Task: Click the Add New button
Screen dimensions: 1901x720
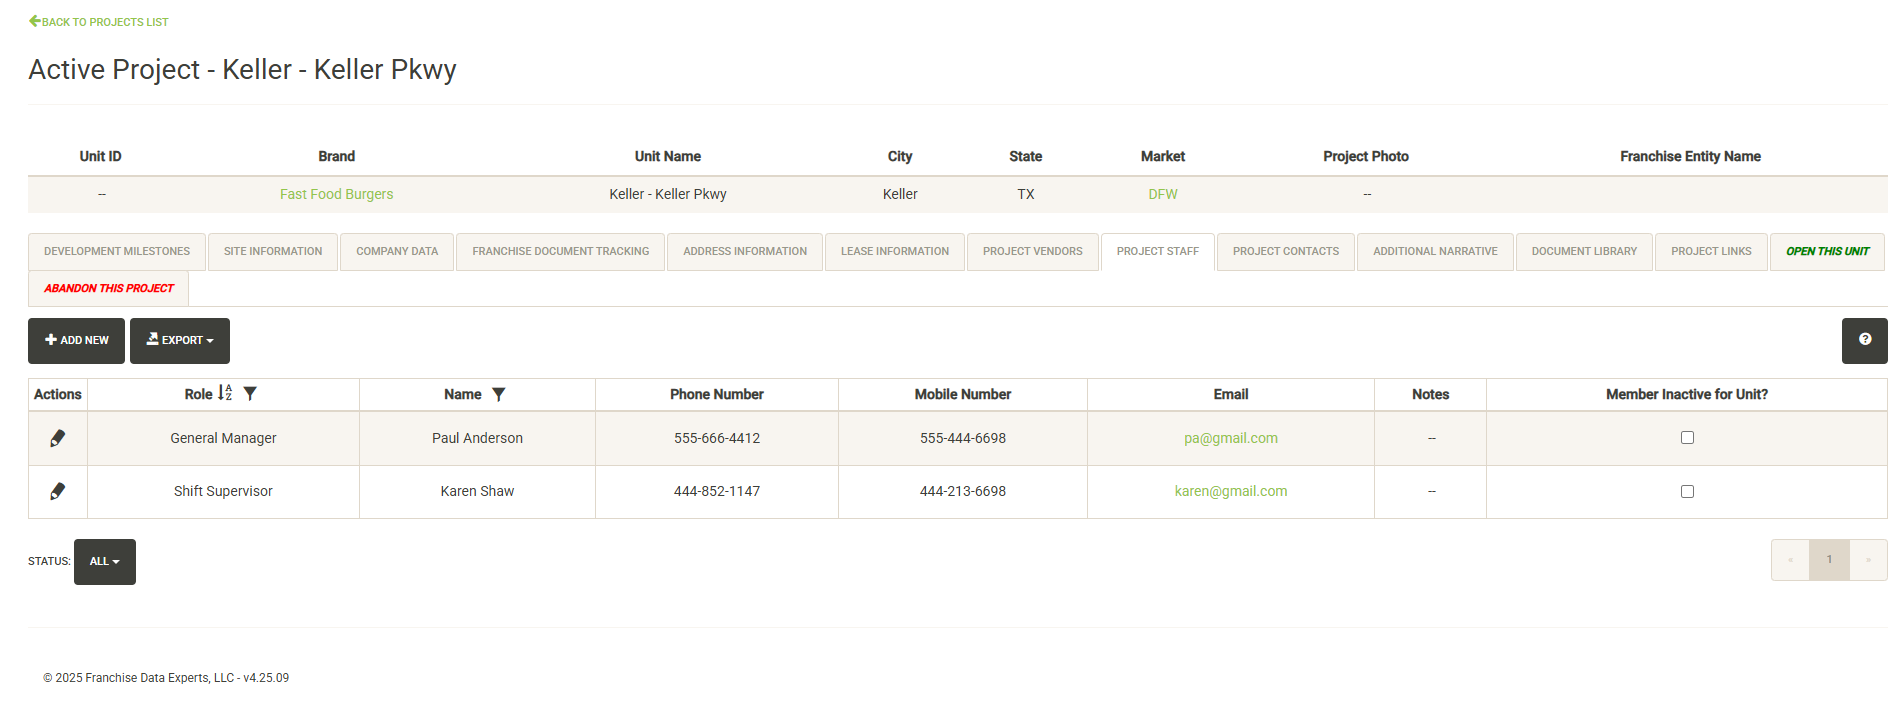Action: click(x=77, y=341)
